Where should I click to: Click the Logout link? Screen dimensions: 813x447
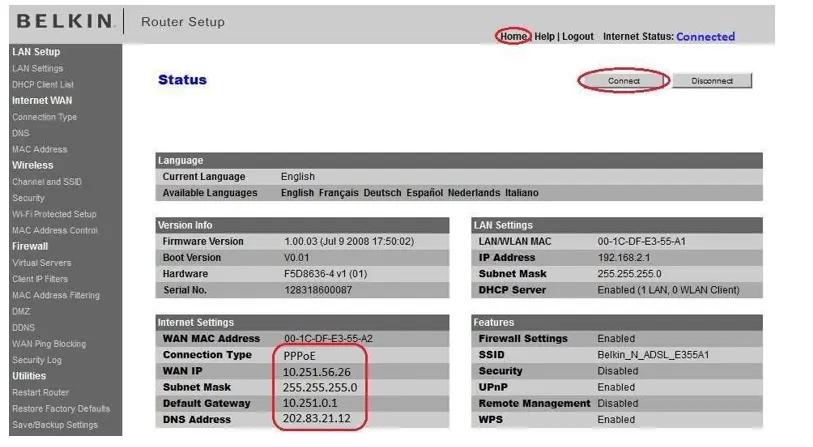(x=578, y=36)
